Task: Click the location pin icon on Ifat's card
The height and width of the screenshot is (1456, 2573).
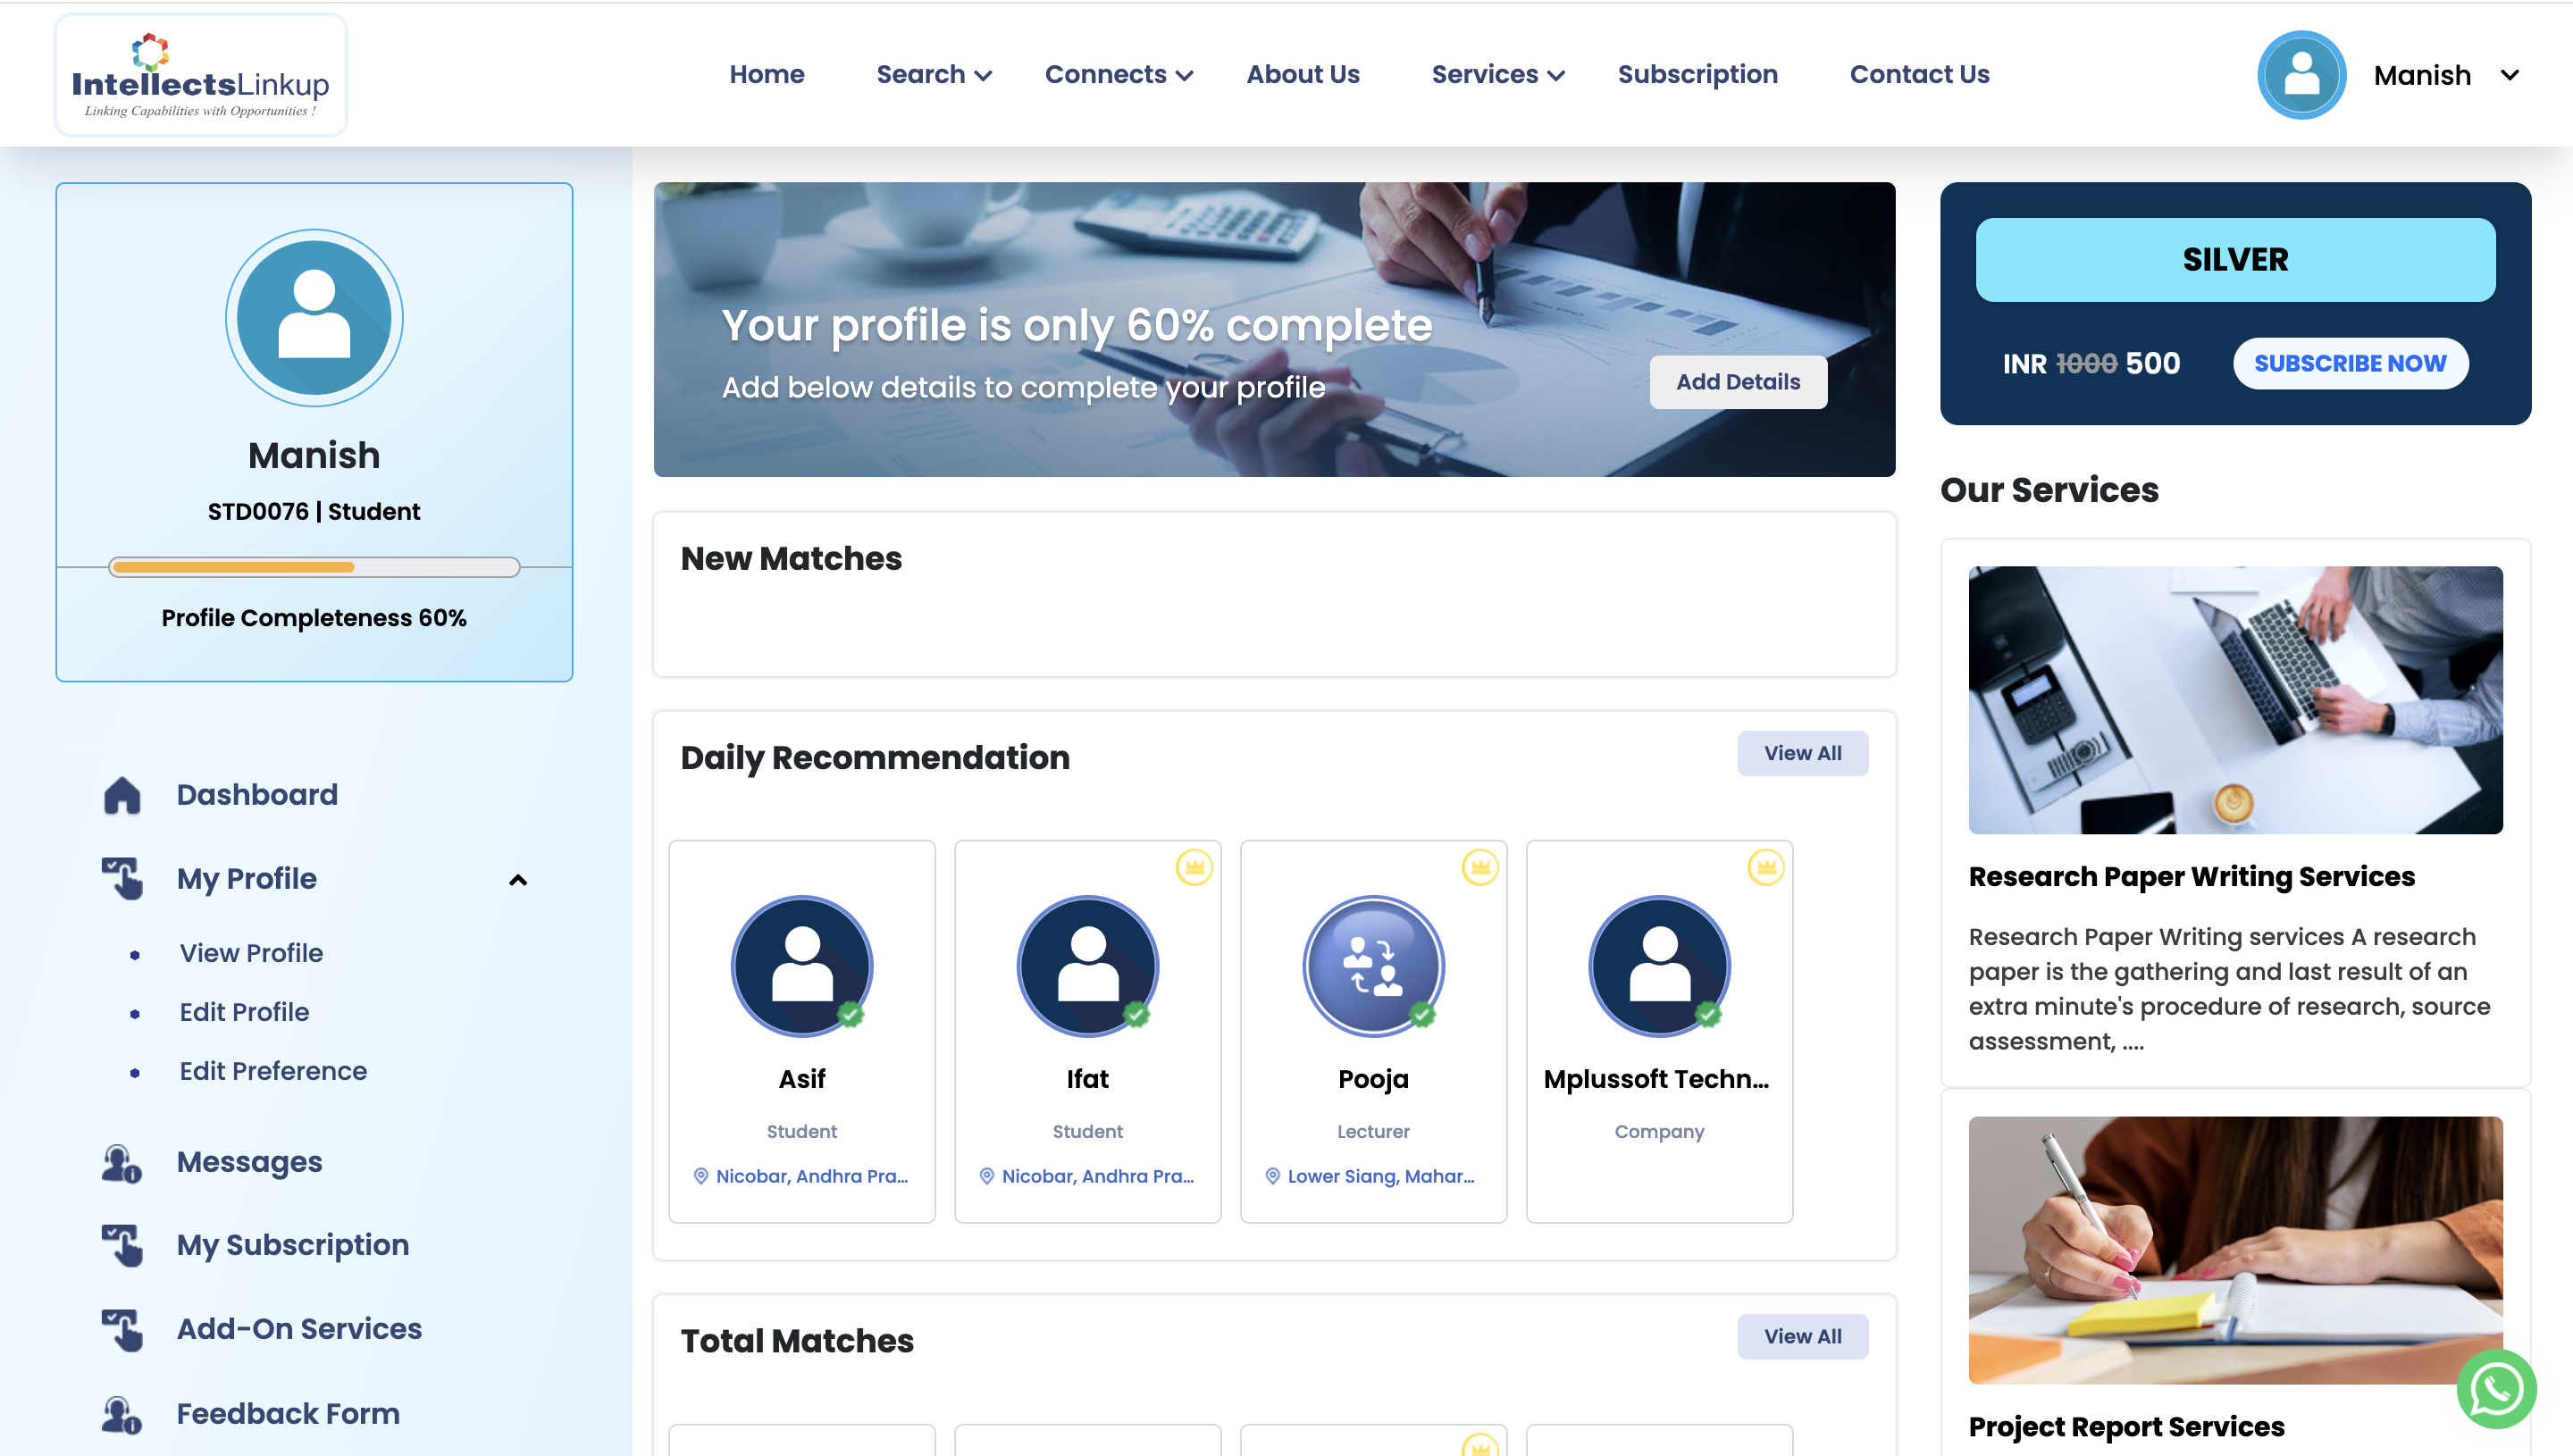Action: click(987, 1176)
